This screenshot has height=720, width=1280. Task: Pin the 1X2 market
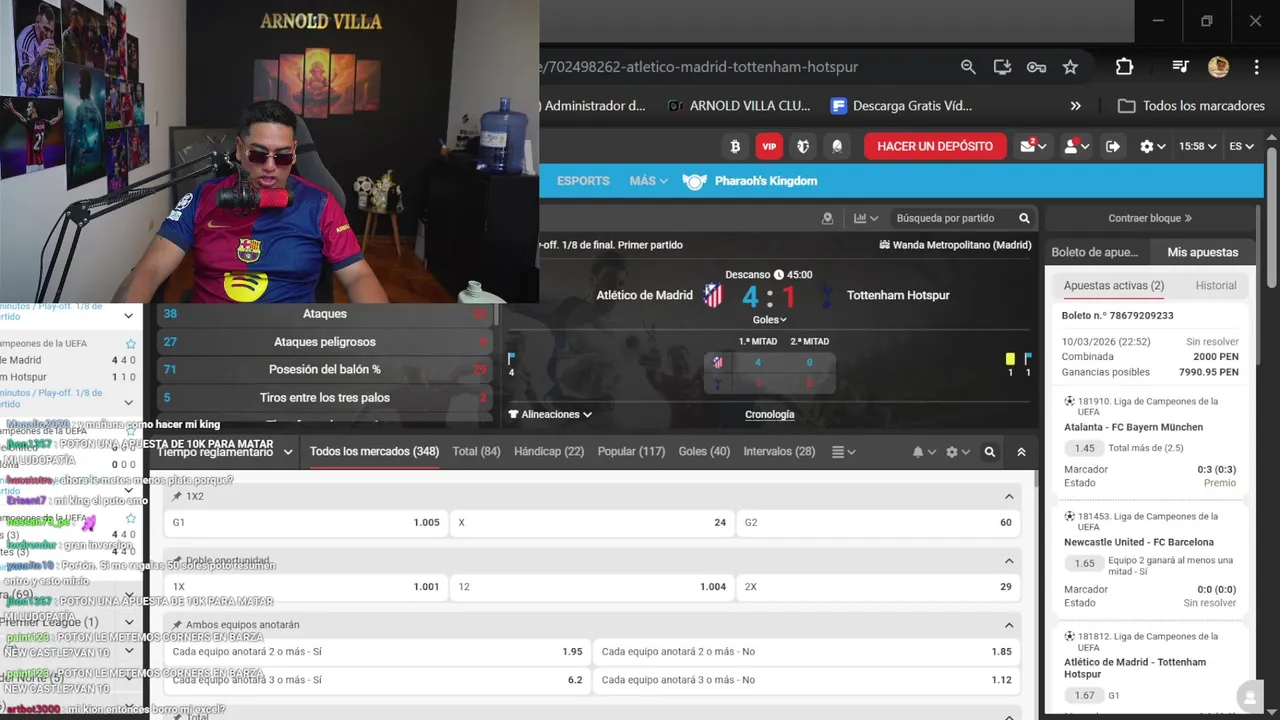coord(177,496)
